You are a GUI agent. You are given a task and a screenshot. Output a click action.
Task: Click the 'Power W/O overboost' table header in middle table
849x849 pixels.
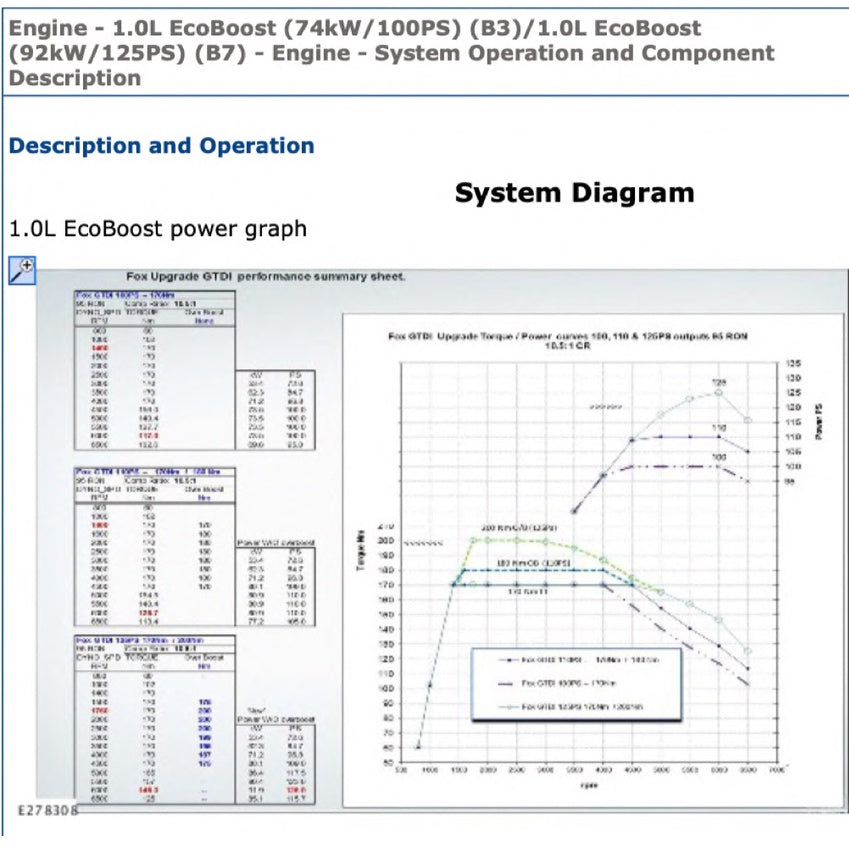click(x=276, y=543)
